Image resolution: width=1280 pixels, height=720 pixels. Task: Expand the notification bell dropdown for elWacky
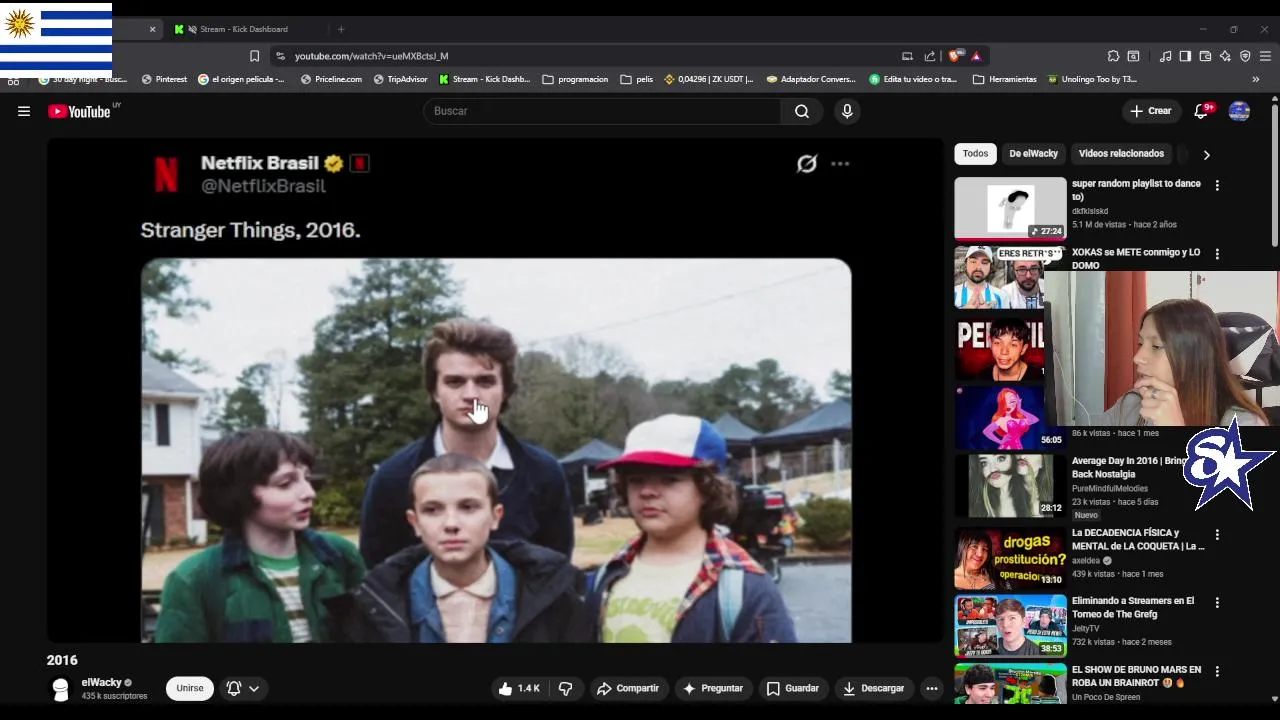coord(243,688)
